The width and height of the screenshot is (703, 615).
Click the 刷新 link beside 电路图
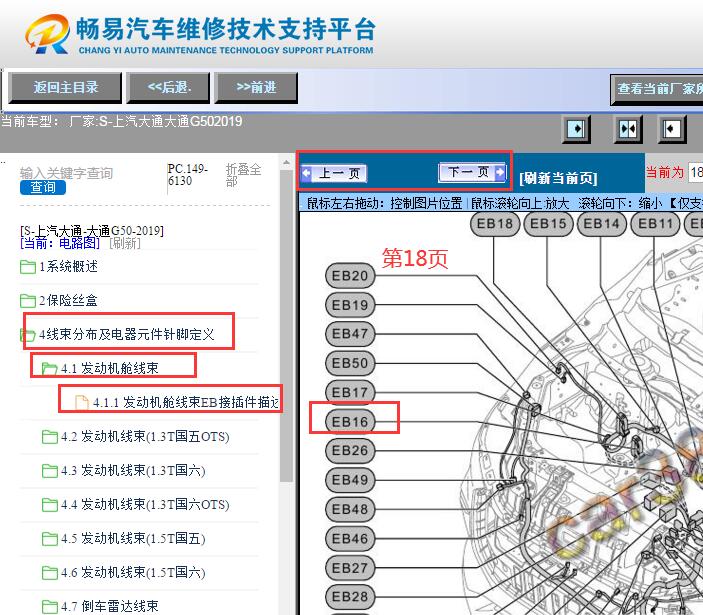point(125,243)
